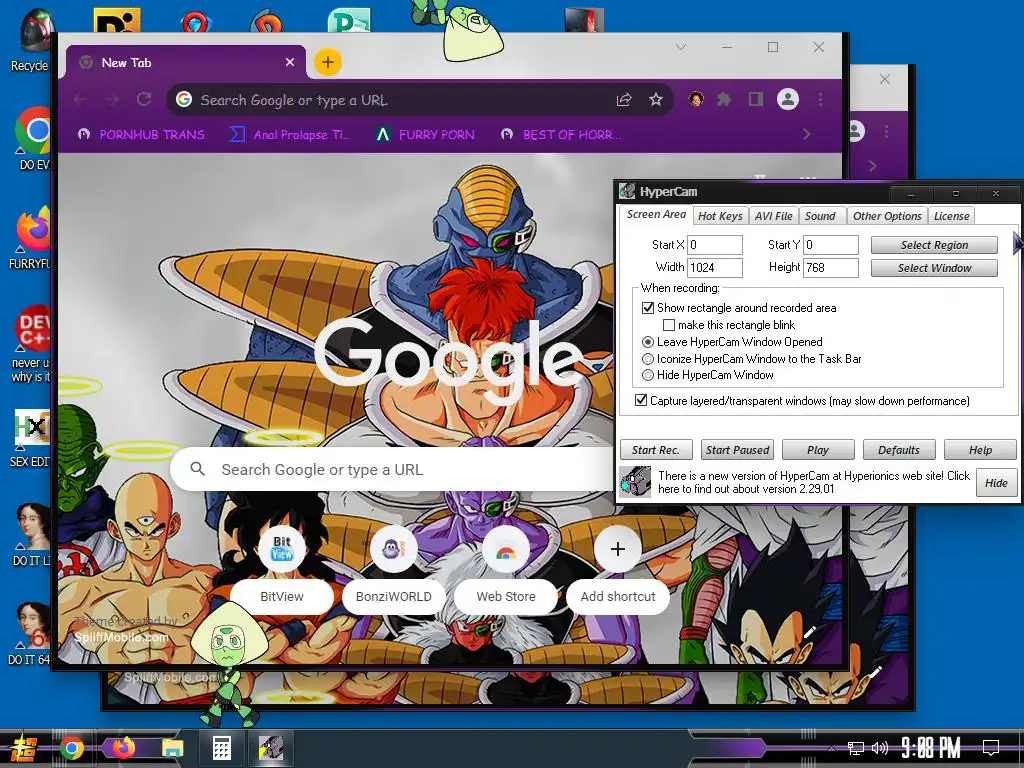The image size is (1024, 768).
Task: Open the Sound tab in HyperCam
Action: click(820, 216)
